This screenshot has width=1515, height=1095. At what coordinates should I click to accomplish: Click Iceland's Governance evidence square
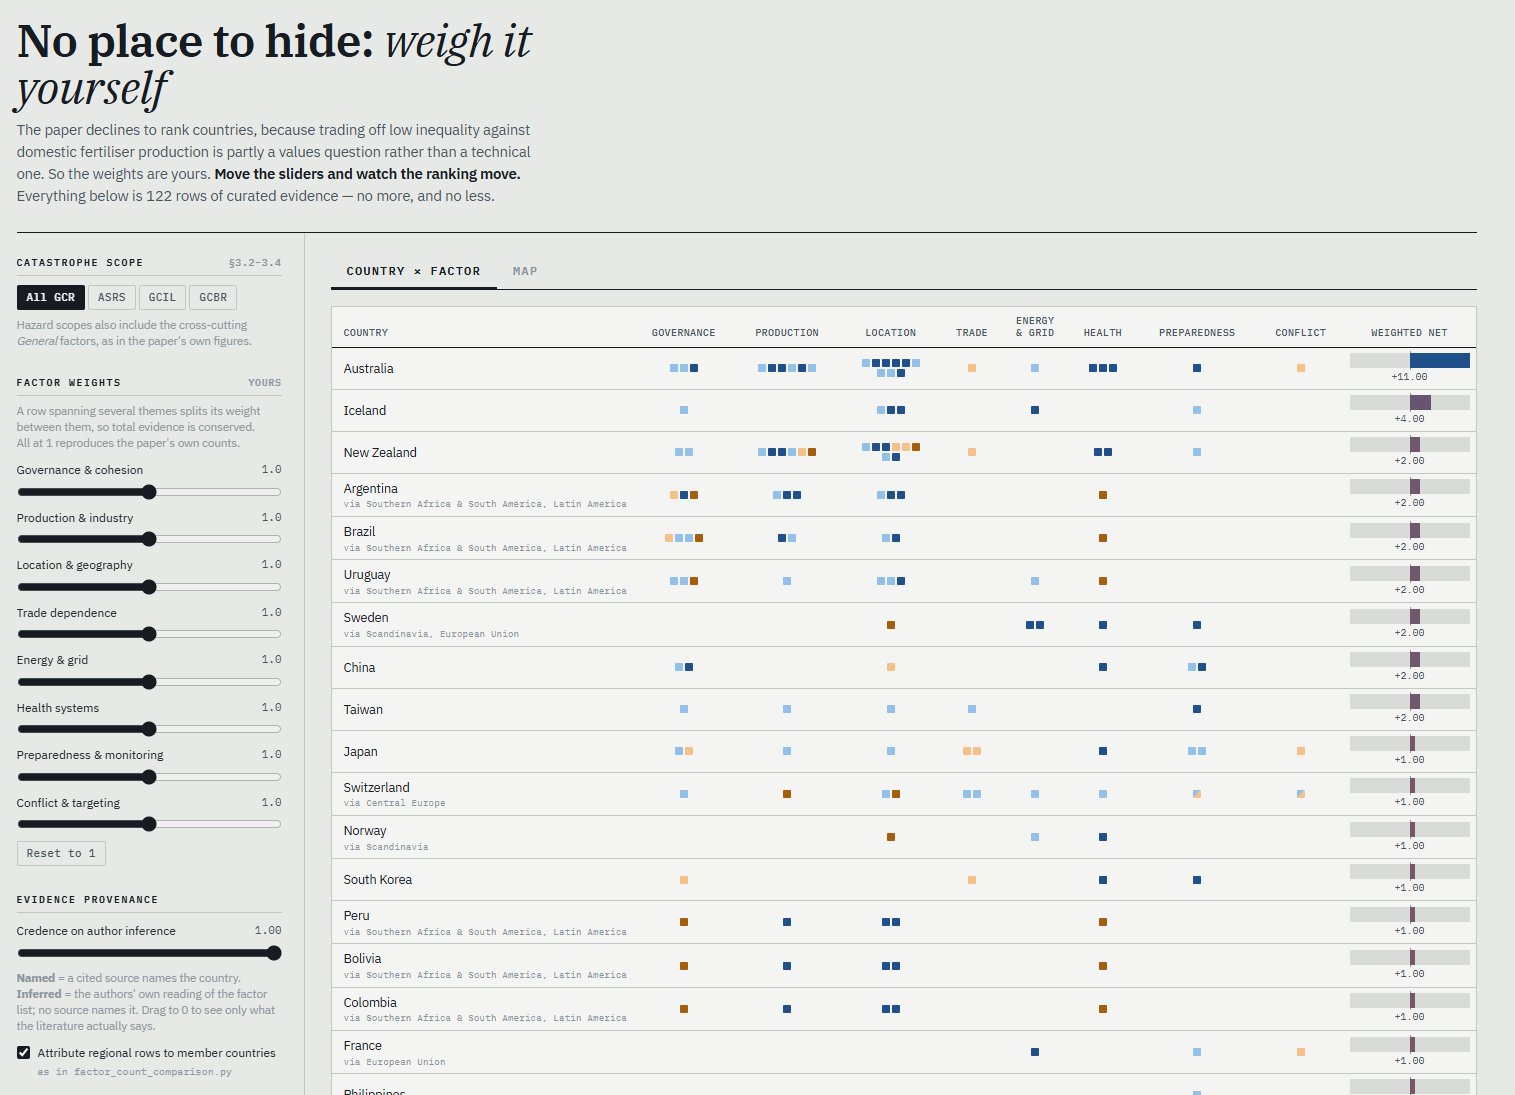(684, 410)
